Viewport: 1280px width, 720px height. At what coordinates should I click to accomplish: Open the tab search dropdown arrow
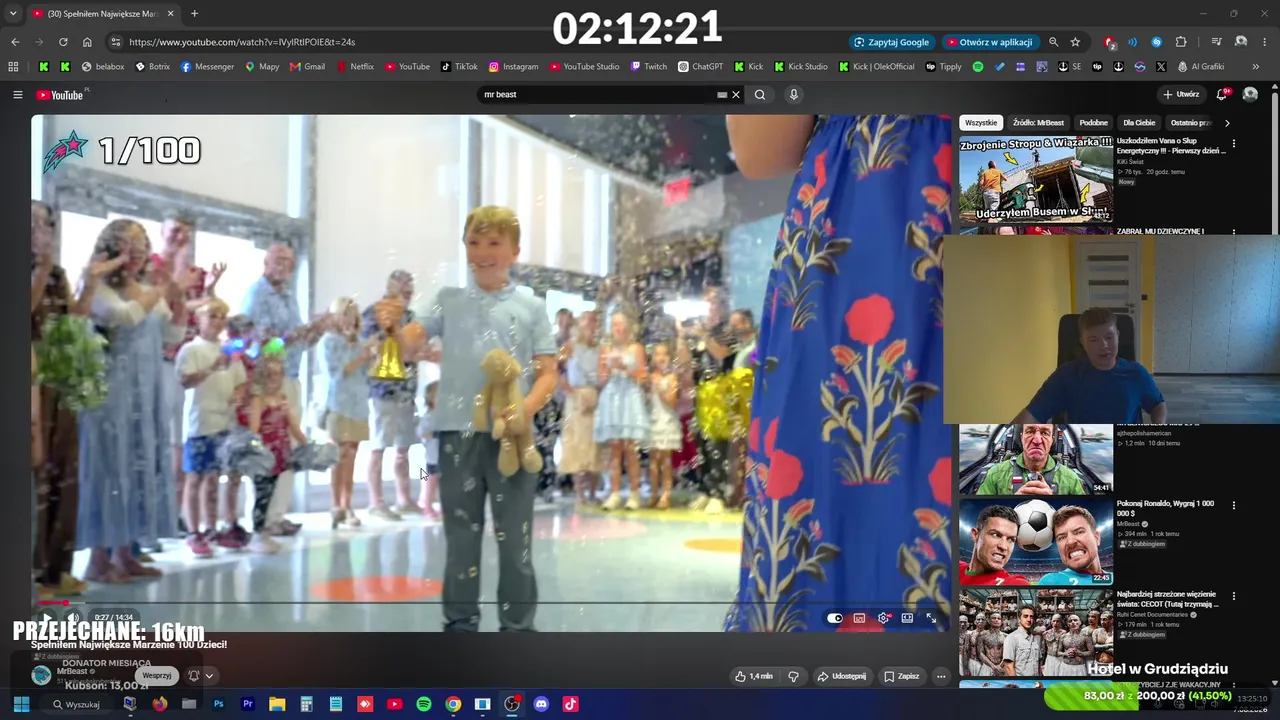13,14
